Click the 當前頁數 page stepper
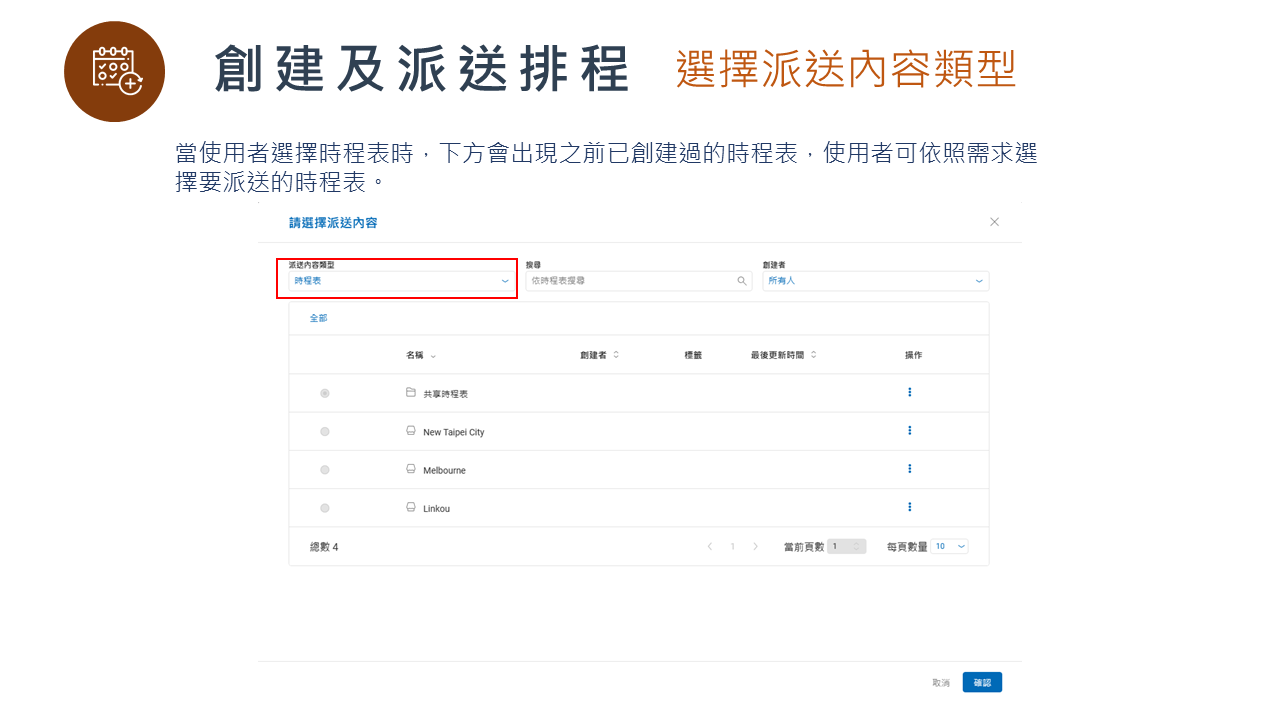 click(846, 546)
